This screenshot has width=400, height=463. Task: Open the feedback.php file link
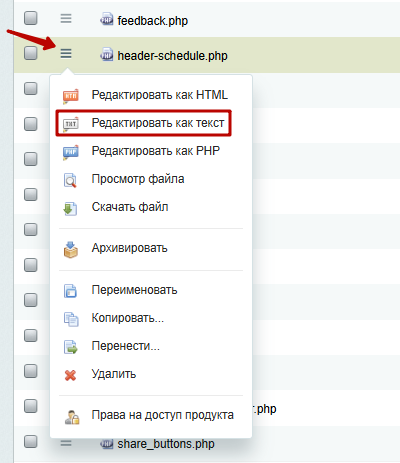tap(153, 21)
